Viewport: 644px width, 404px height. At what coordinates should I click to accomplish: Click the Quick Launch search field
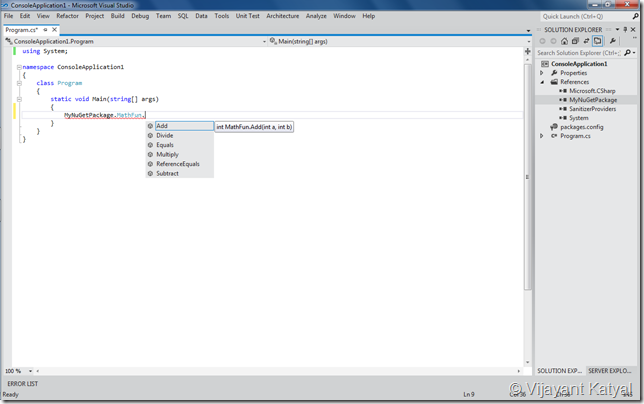[x=586, y=16]
